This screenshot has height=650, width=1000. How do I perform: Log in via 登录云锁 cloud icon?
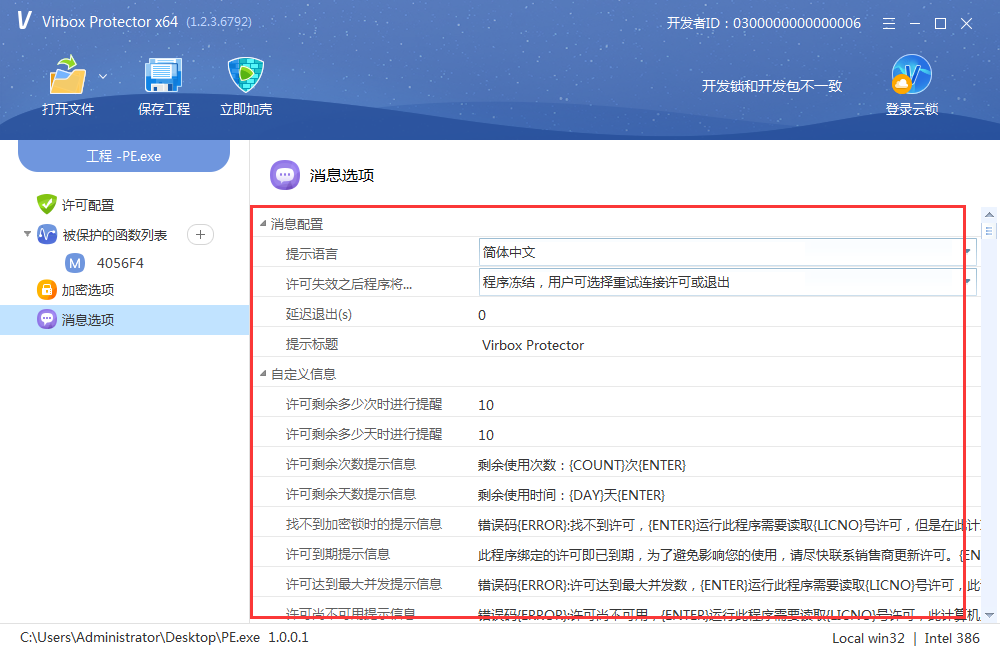pos(911,75)
